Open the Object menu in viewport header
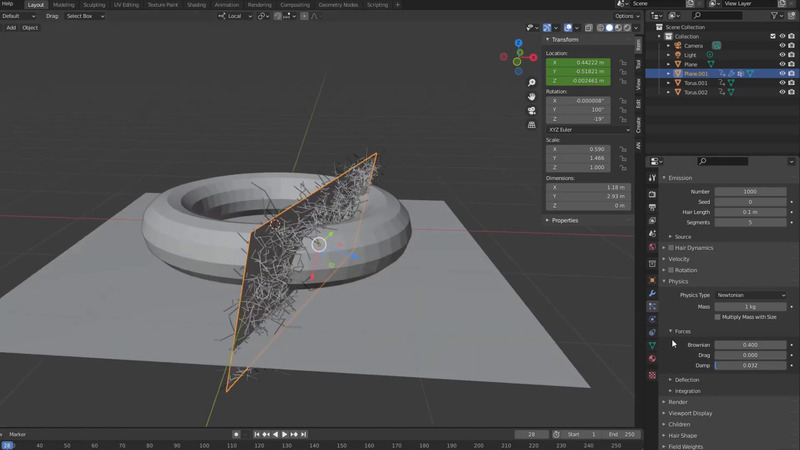Viewport: 800px width, 450px height. tap(30, 28)
